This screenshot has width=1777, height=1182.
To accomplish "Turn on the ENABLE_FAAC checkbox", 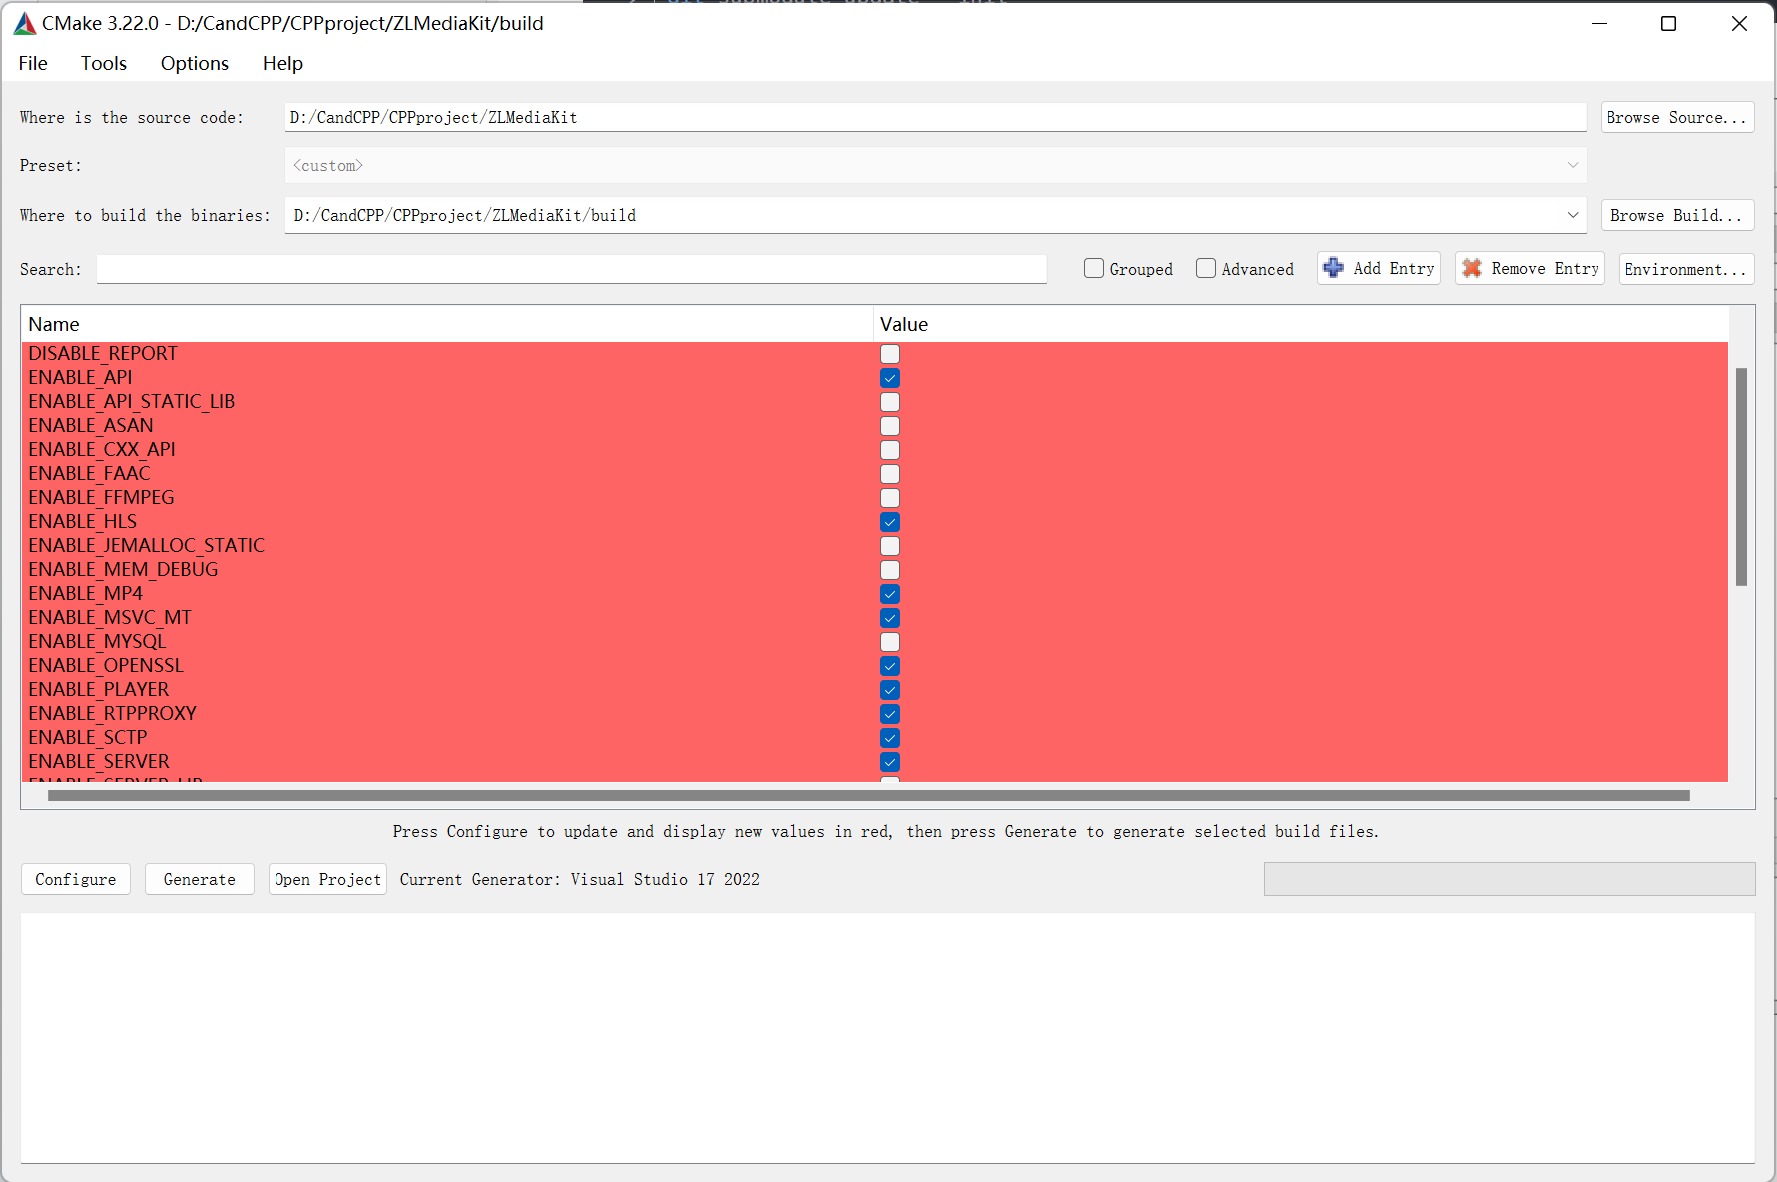I will tap(890, 474).
